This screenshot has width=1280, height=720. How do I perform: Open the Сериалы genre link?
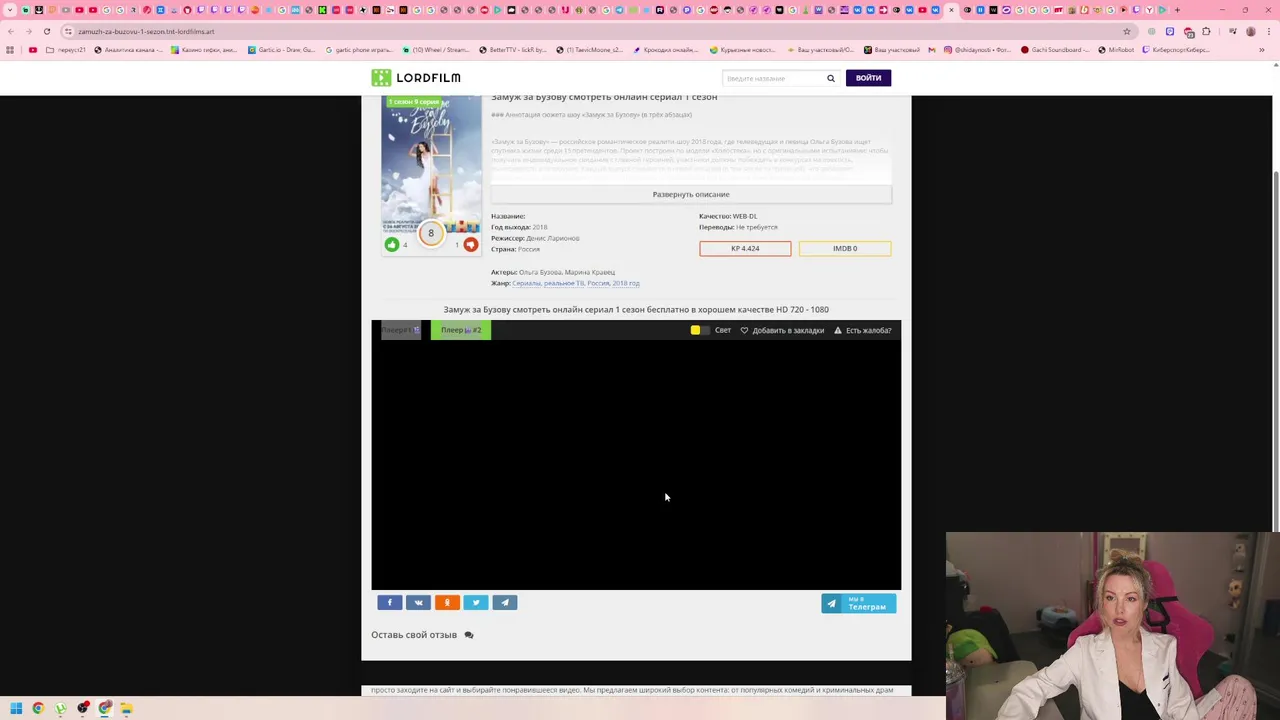pos(526,283)
